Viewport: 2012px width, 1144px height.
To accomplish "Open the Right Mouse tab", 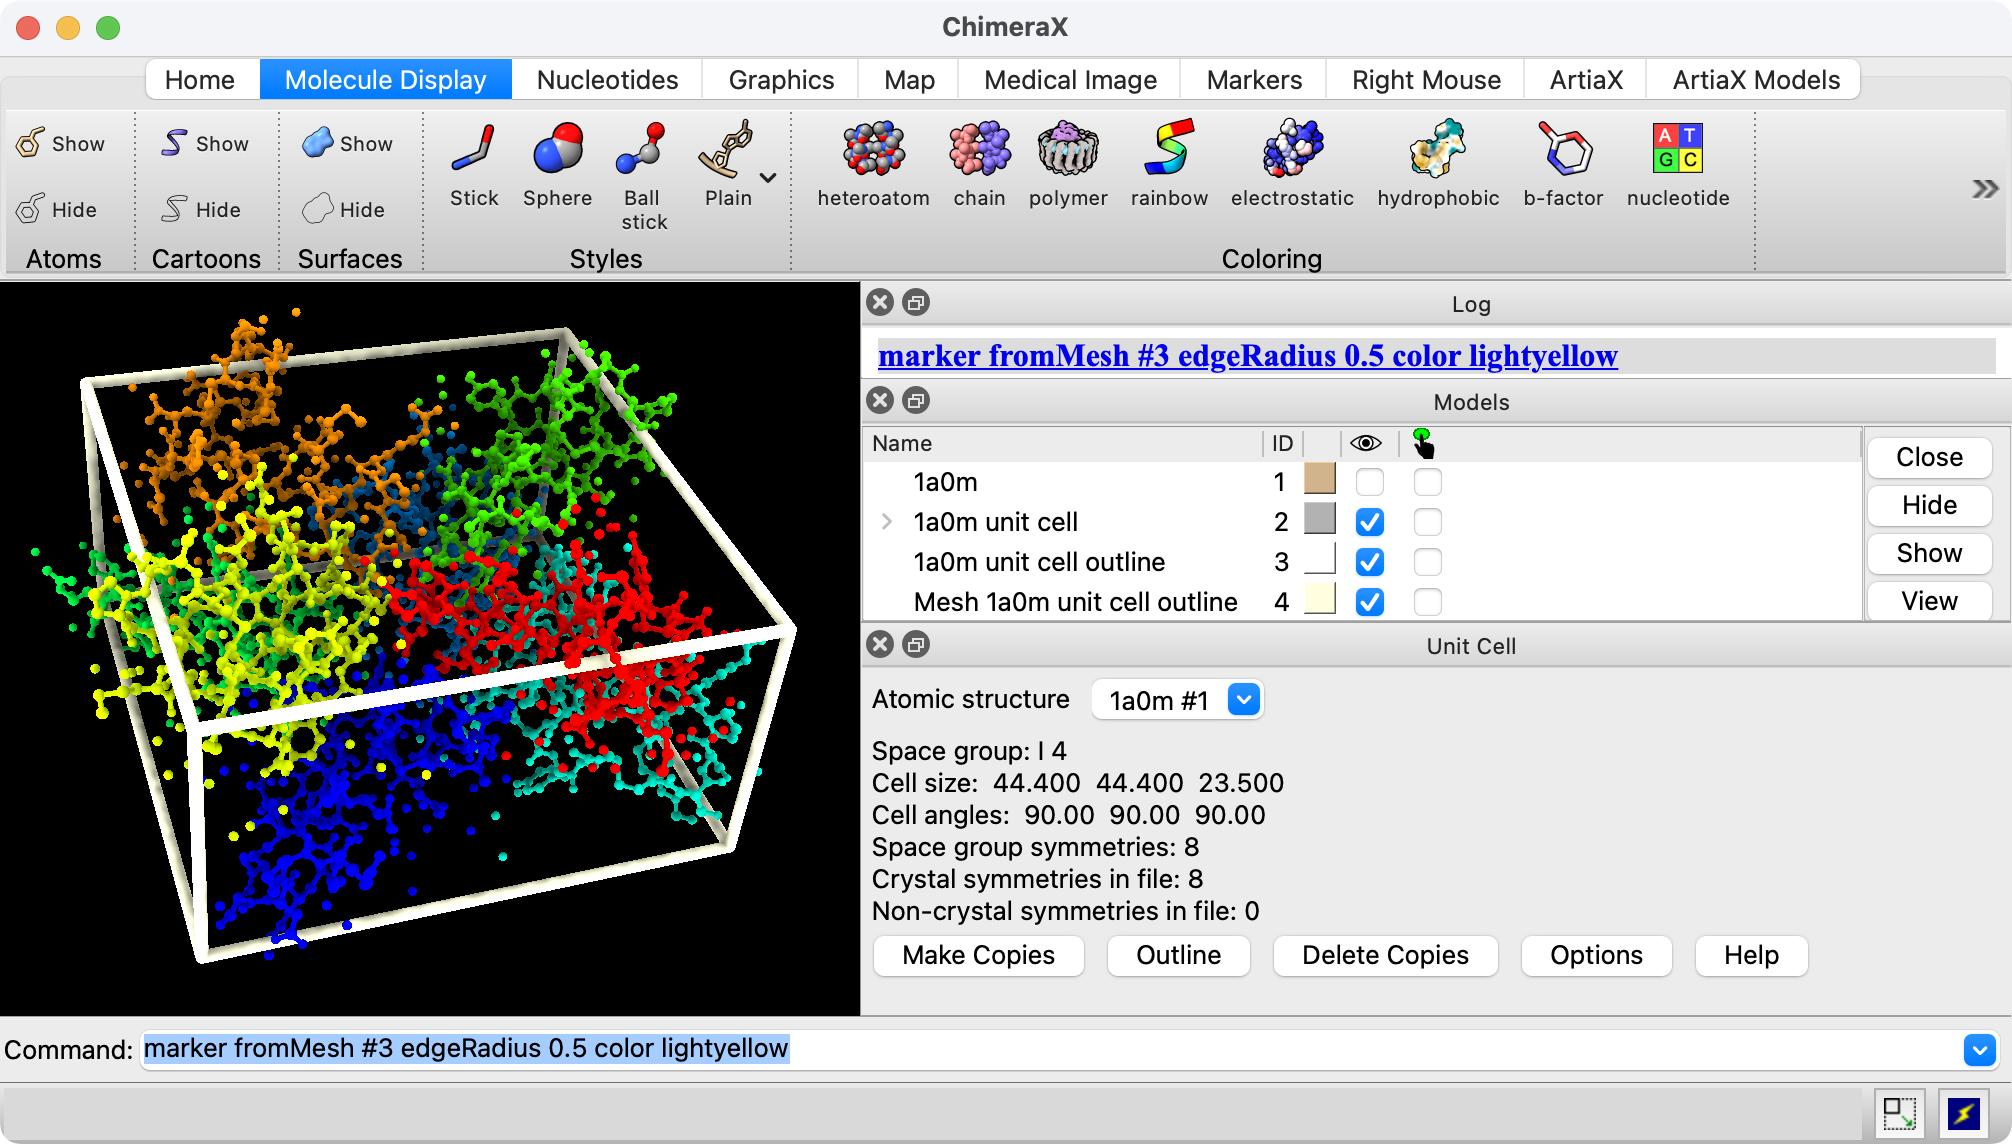I will [x=1425, y=80].
